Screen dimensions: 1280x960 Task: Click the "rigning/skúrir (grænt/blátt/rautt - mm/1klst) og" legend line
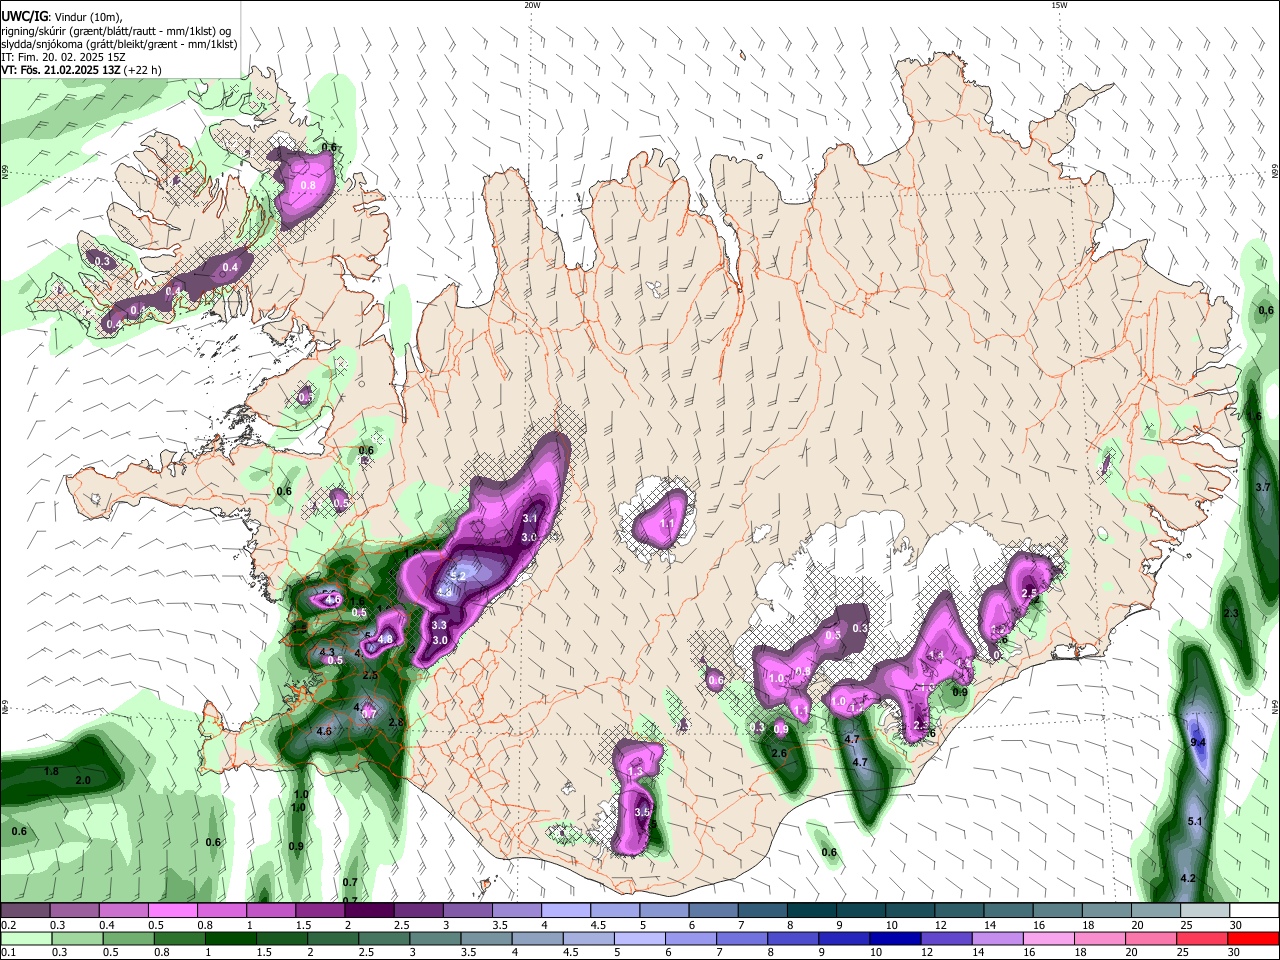(116, 30)
